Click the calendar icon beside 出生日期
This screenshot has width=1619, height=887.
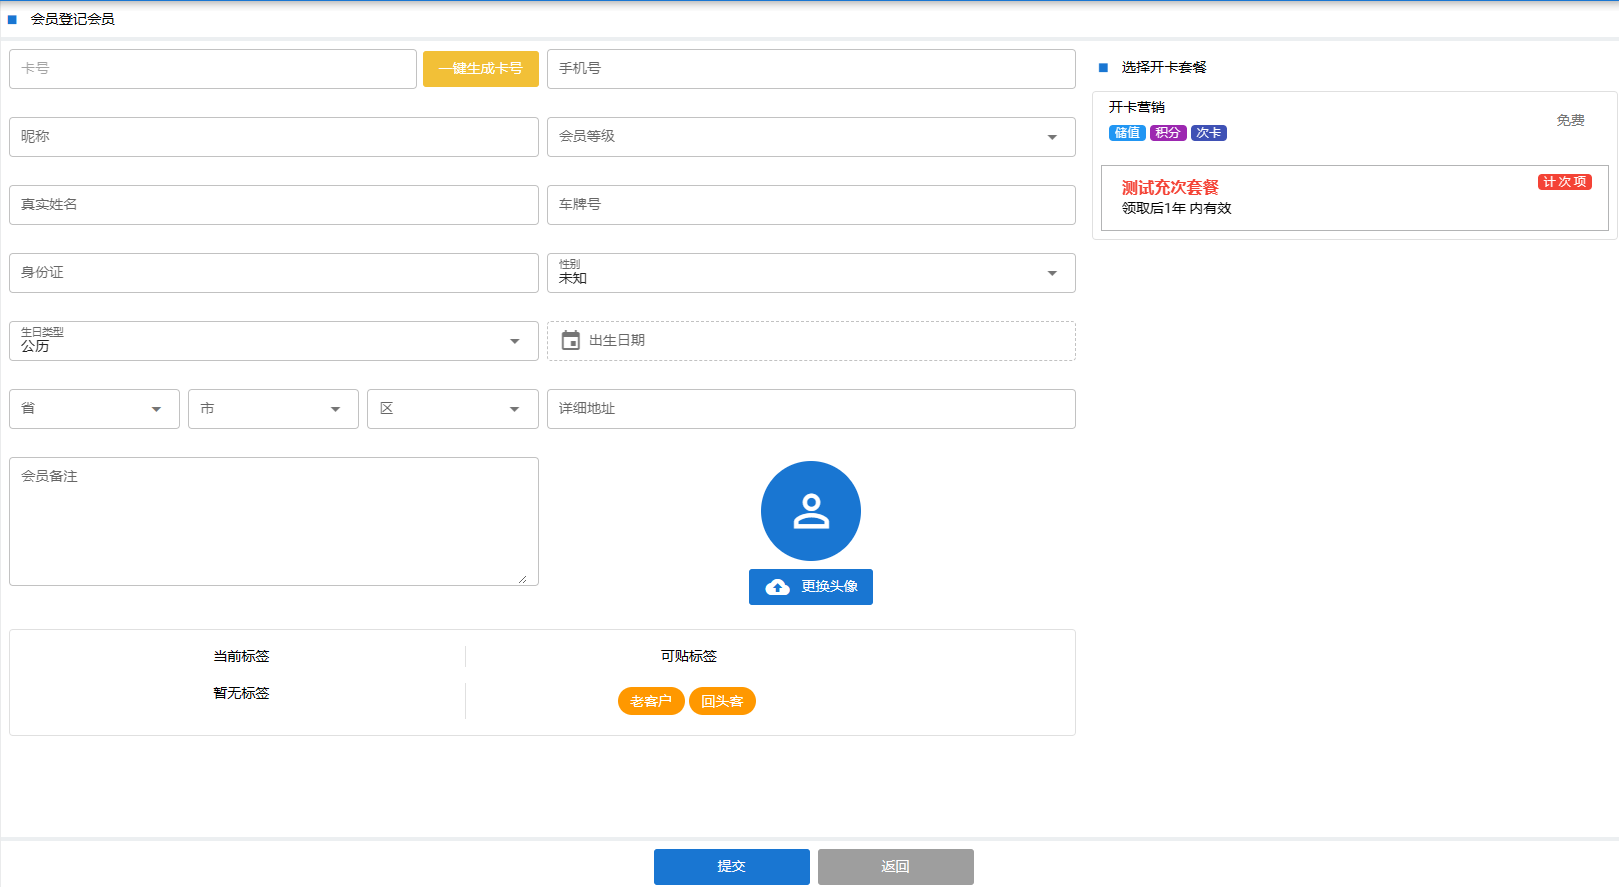pyautogui.click(x=571, y=341)
